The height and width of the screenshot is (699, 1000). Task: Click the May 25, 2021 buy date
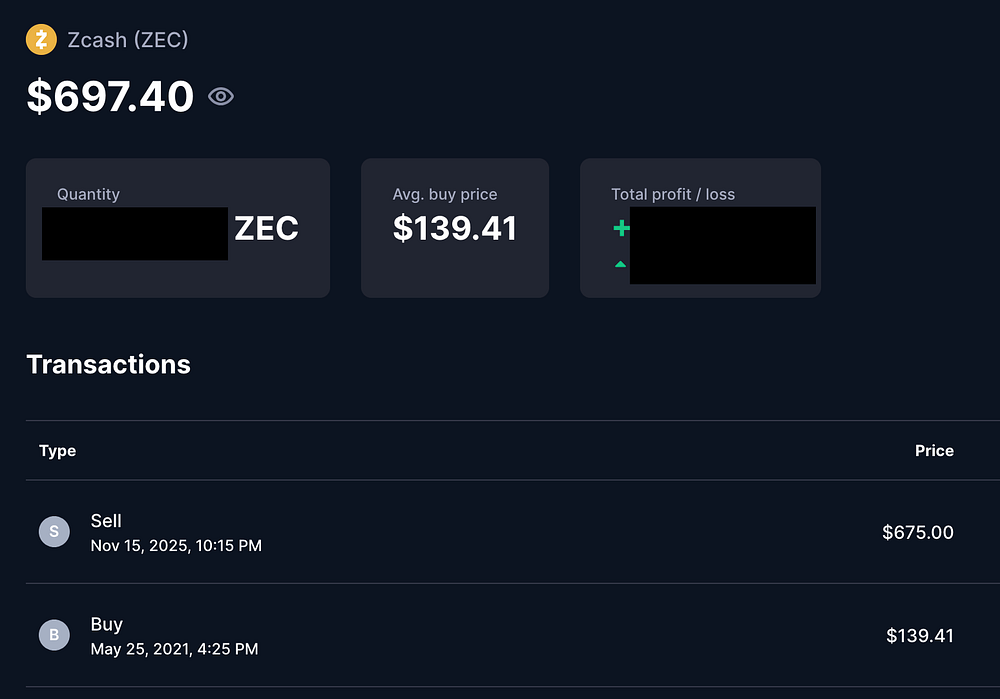click(x=174, y=649)
